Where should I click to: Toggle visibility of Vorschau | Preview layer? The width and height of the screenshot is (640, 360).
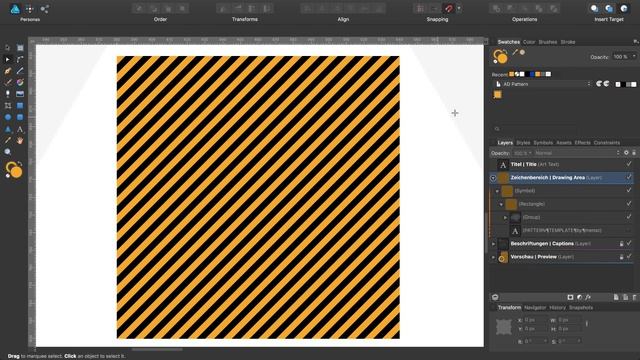point(629,256)
